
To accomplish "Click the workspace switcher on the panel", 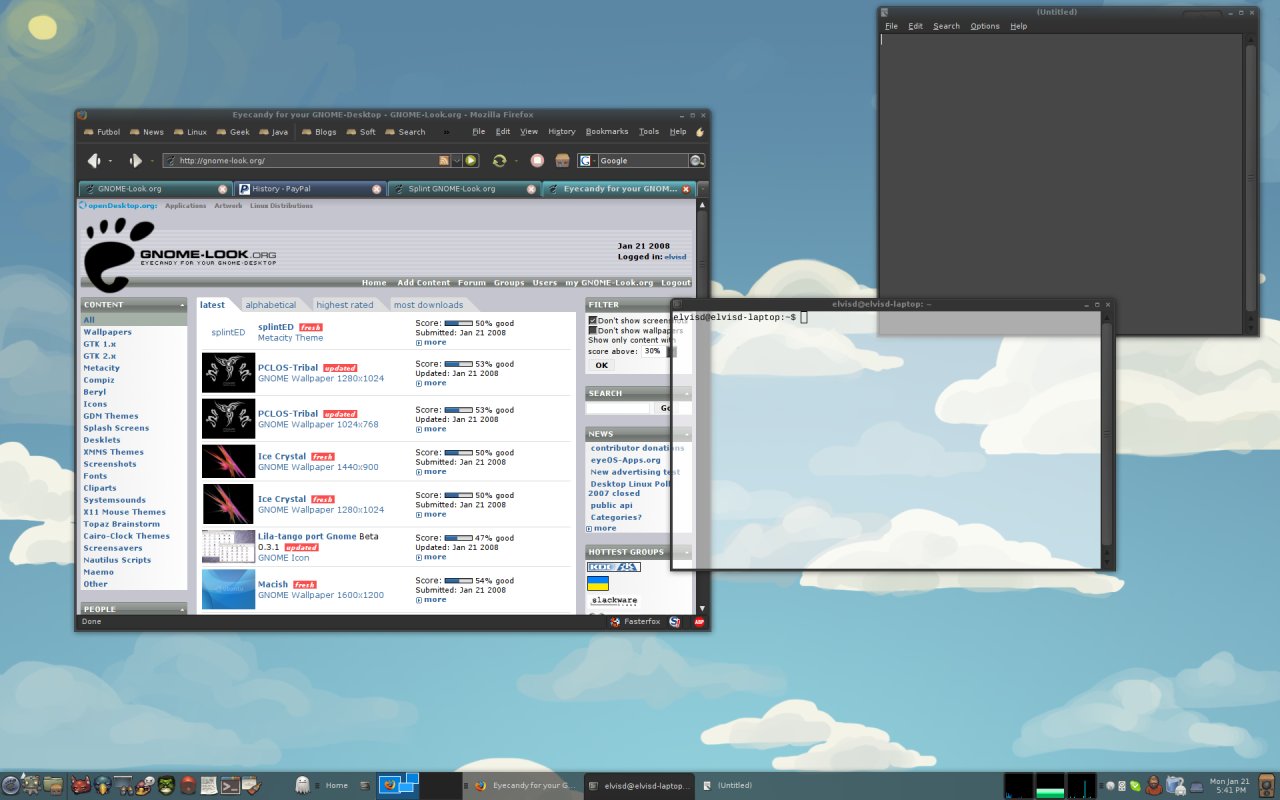I will pos(419,785).
